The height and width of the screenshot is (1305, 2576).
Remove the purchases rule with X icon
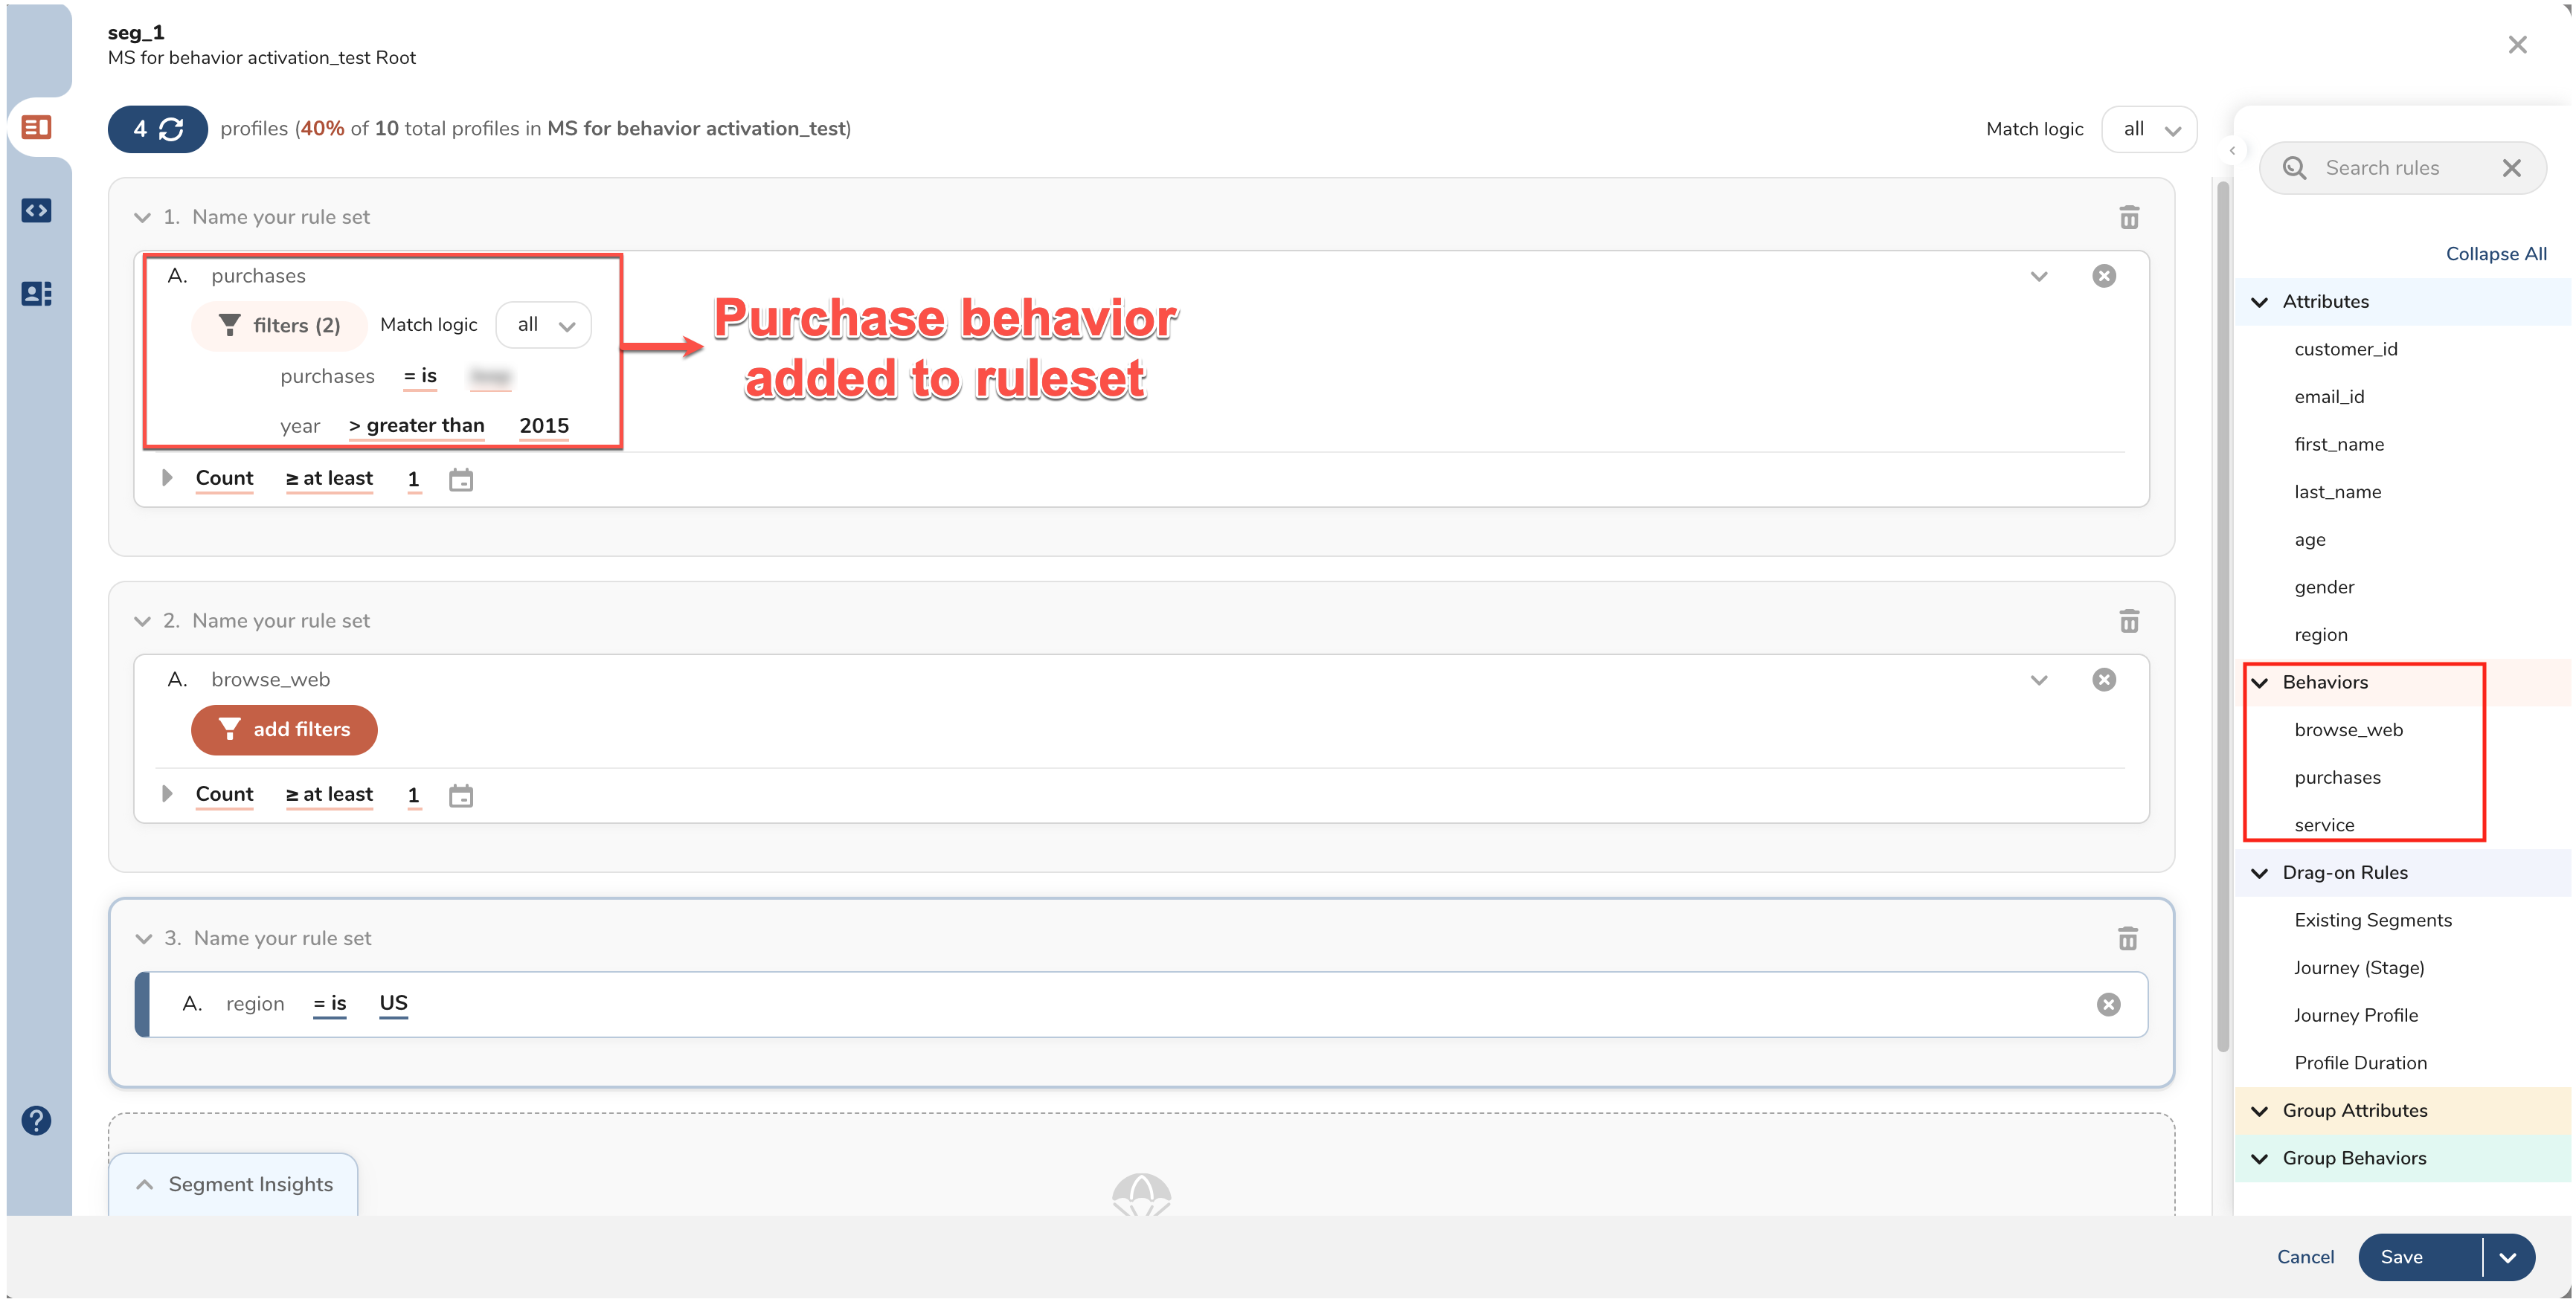[2104, 276]
